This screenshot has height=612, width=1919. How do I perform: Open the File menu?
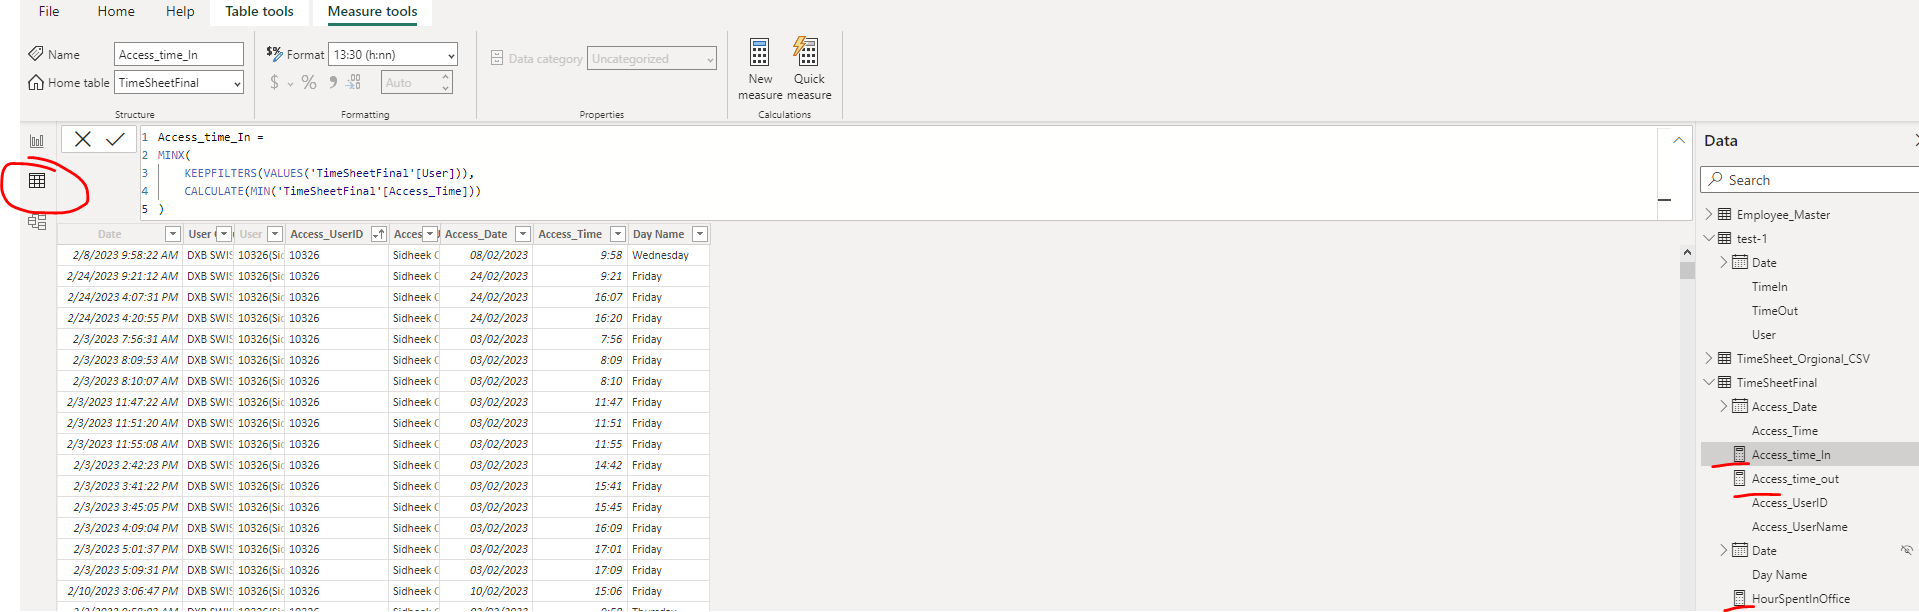49,11
